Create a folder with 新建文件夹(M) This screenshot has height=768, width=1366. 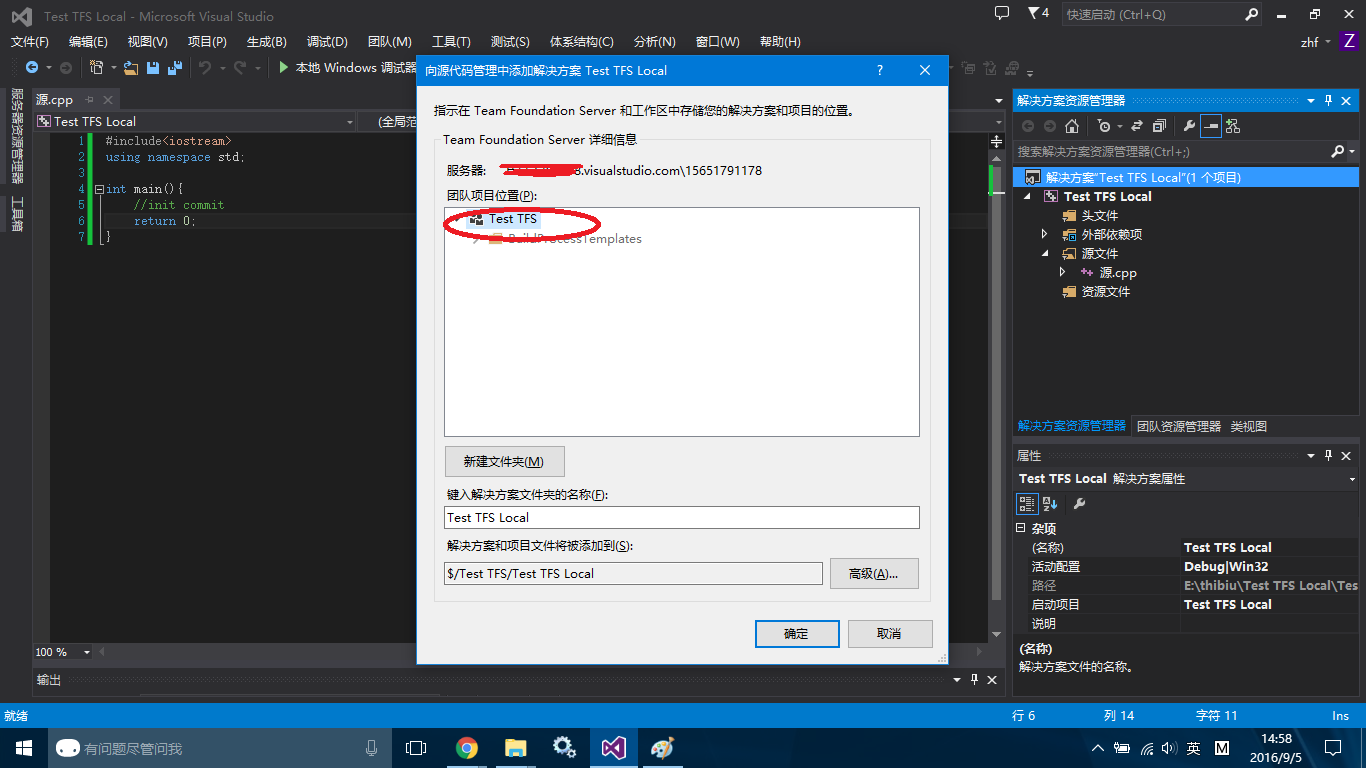(504, 461)
